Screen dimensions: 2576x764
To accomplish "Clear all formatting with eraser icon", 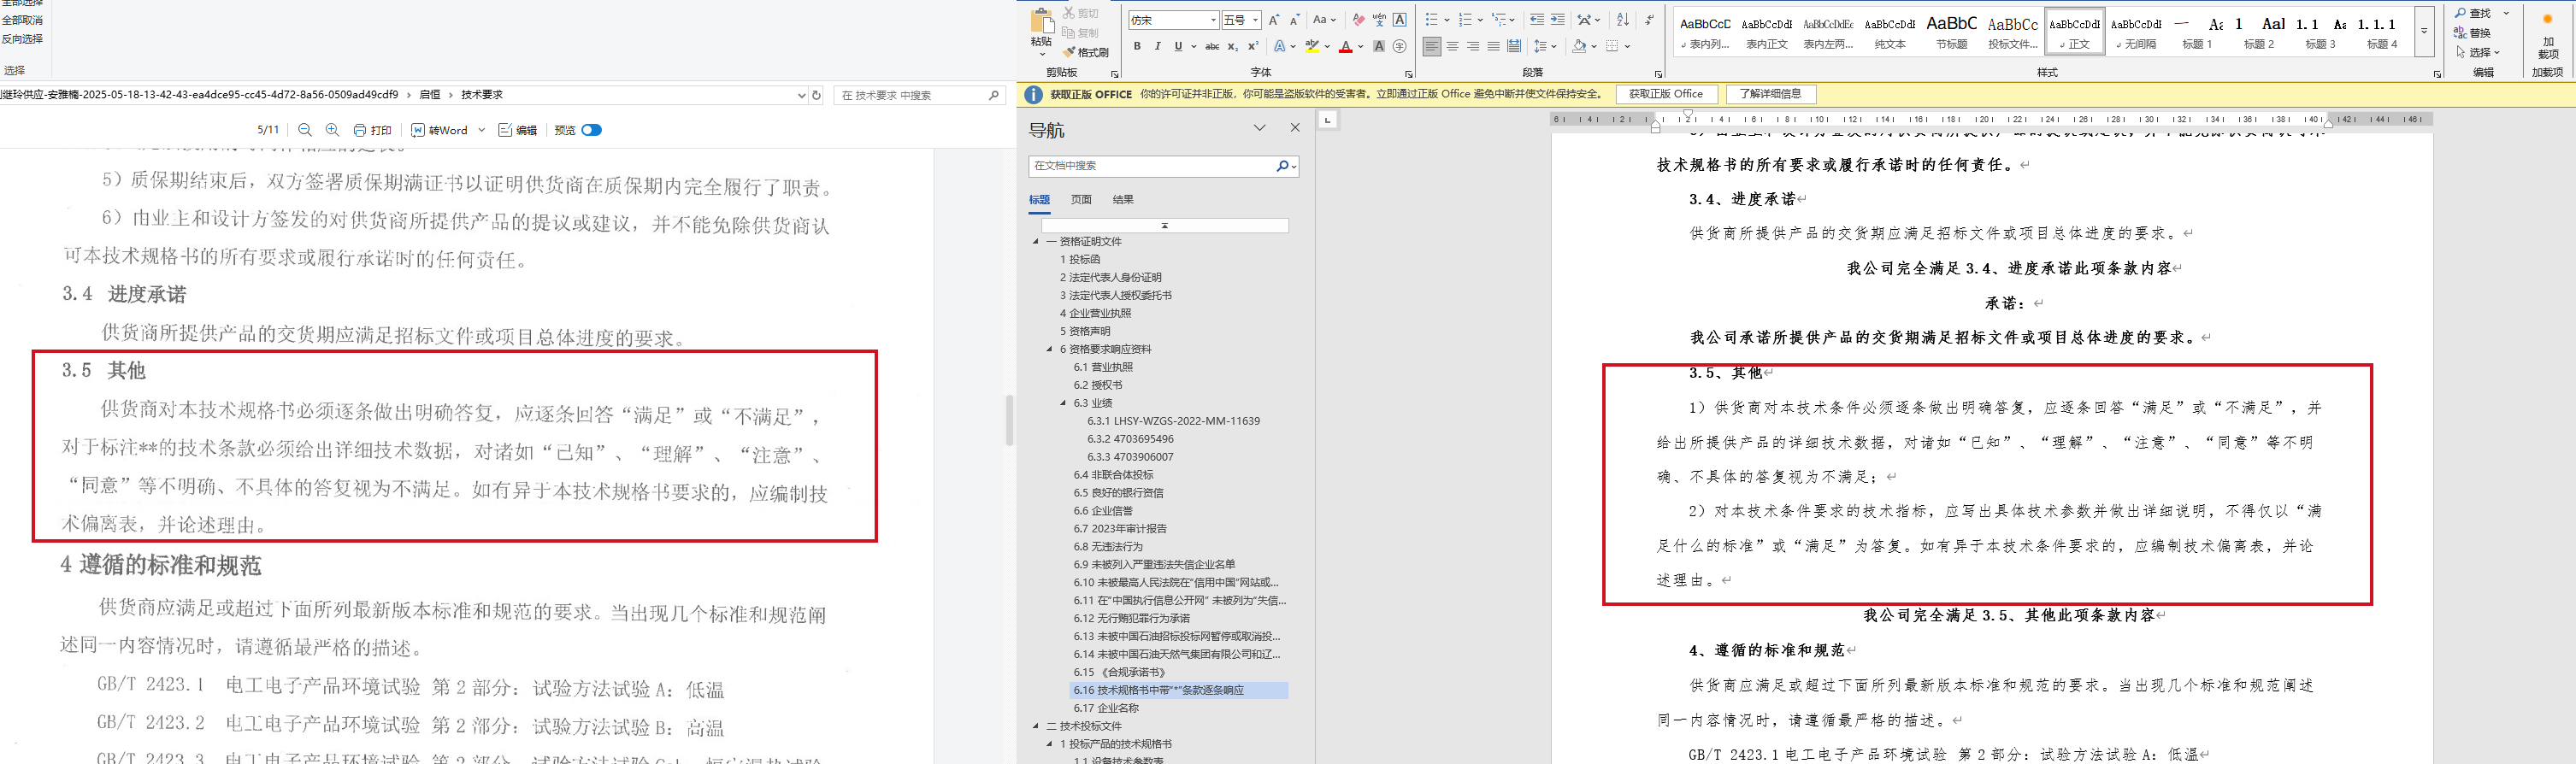I will (1358, 20).
